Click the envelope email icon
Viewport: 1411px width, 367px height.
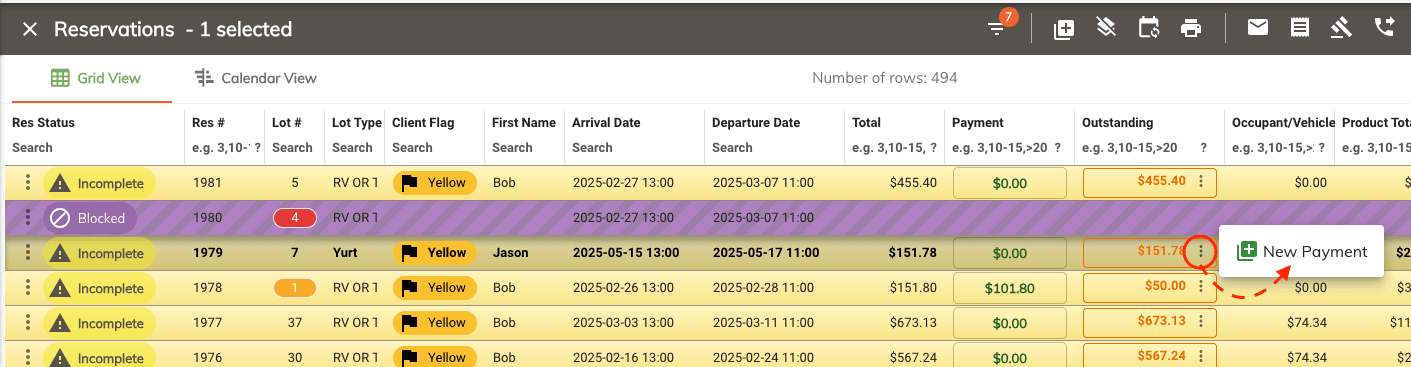click(1258, 28)
